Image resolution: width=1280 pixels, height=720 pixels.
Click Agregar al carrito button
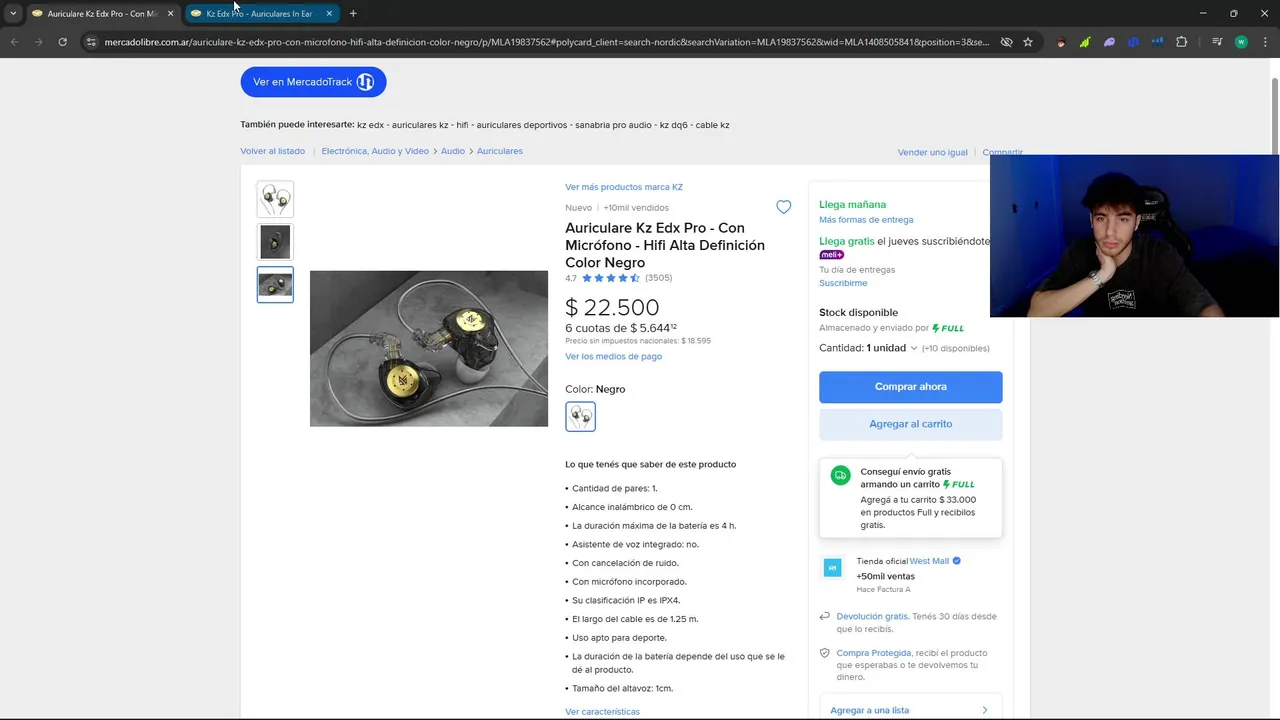(x=910, y=424)
